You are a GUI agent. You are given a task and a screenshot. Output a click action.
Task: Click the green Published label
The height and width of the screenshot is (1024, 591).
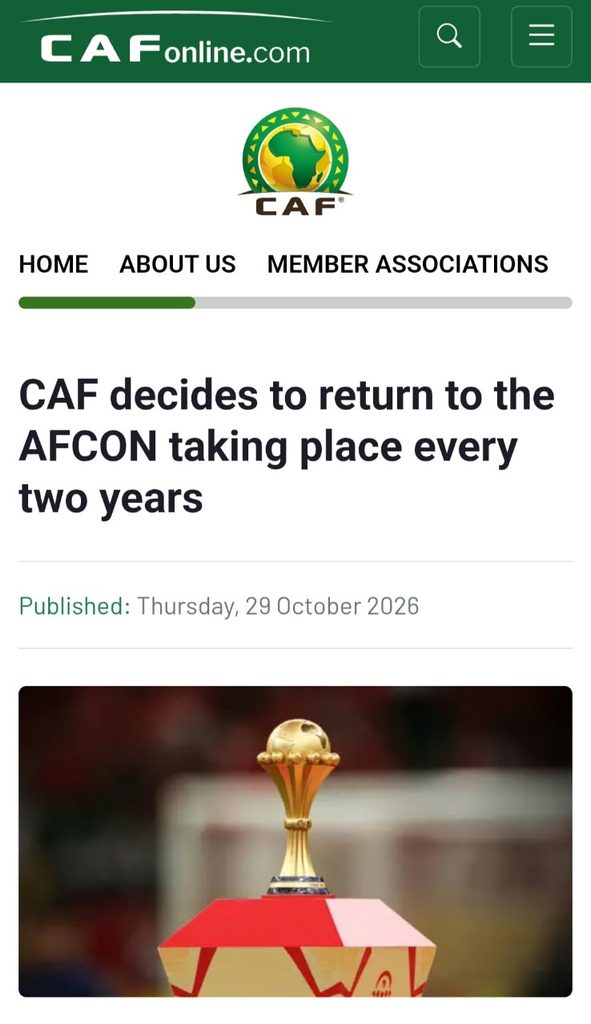pyautogui.click(x=74, y=606)
